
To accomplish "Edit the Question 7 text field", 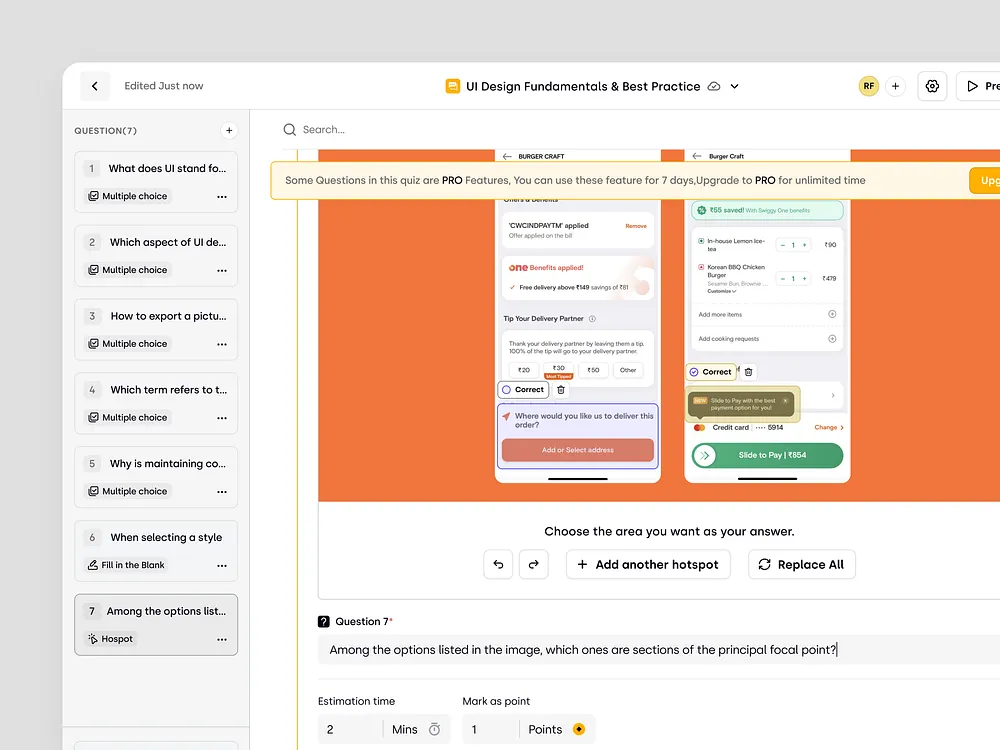I will click(x=659, y=650).
